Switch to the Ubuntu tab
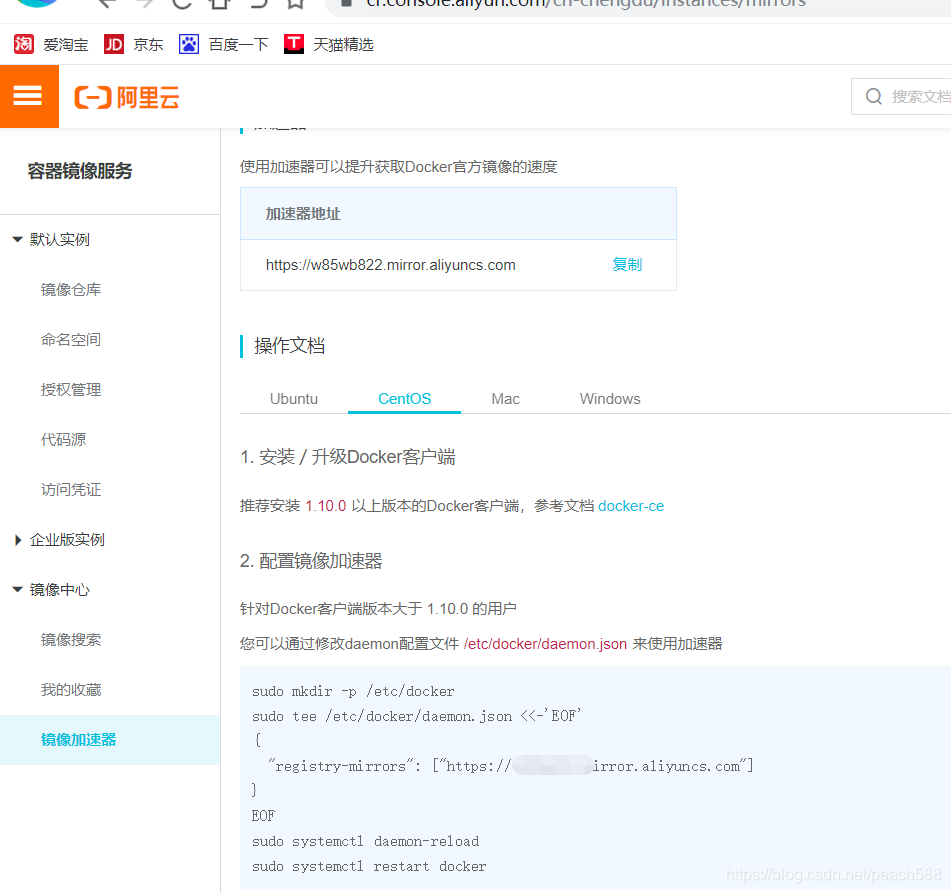This screenshot has height=893, width=951. tap(294, 399)
